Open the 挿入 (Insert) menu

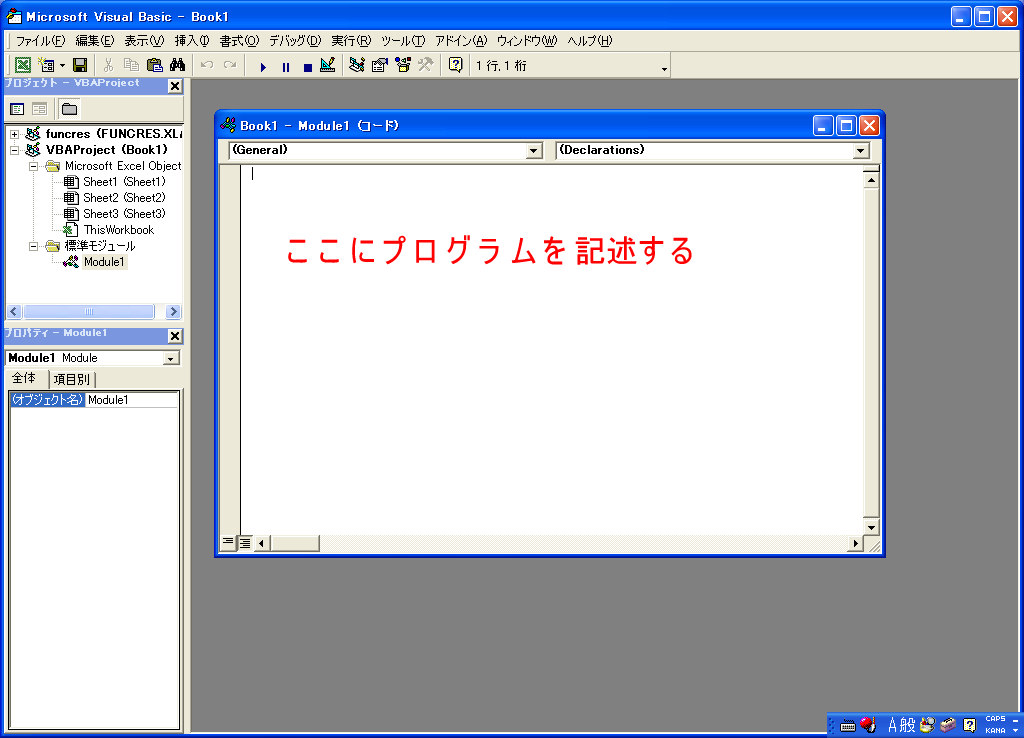click(x=191, y=41)
